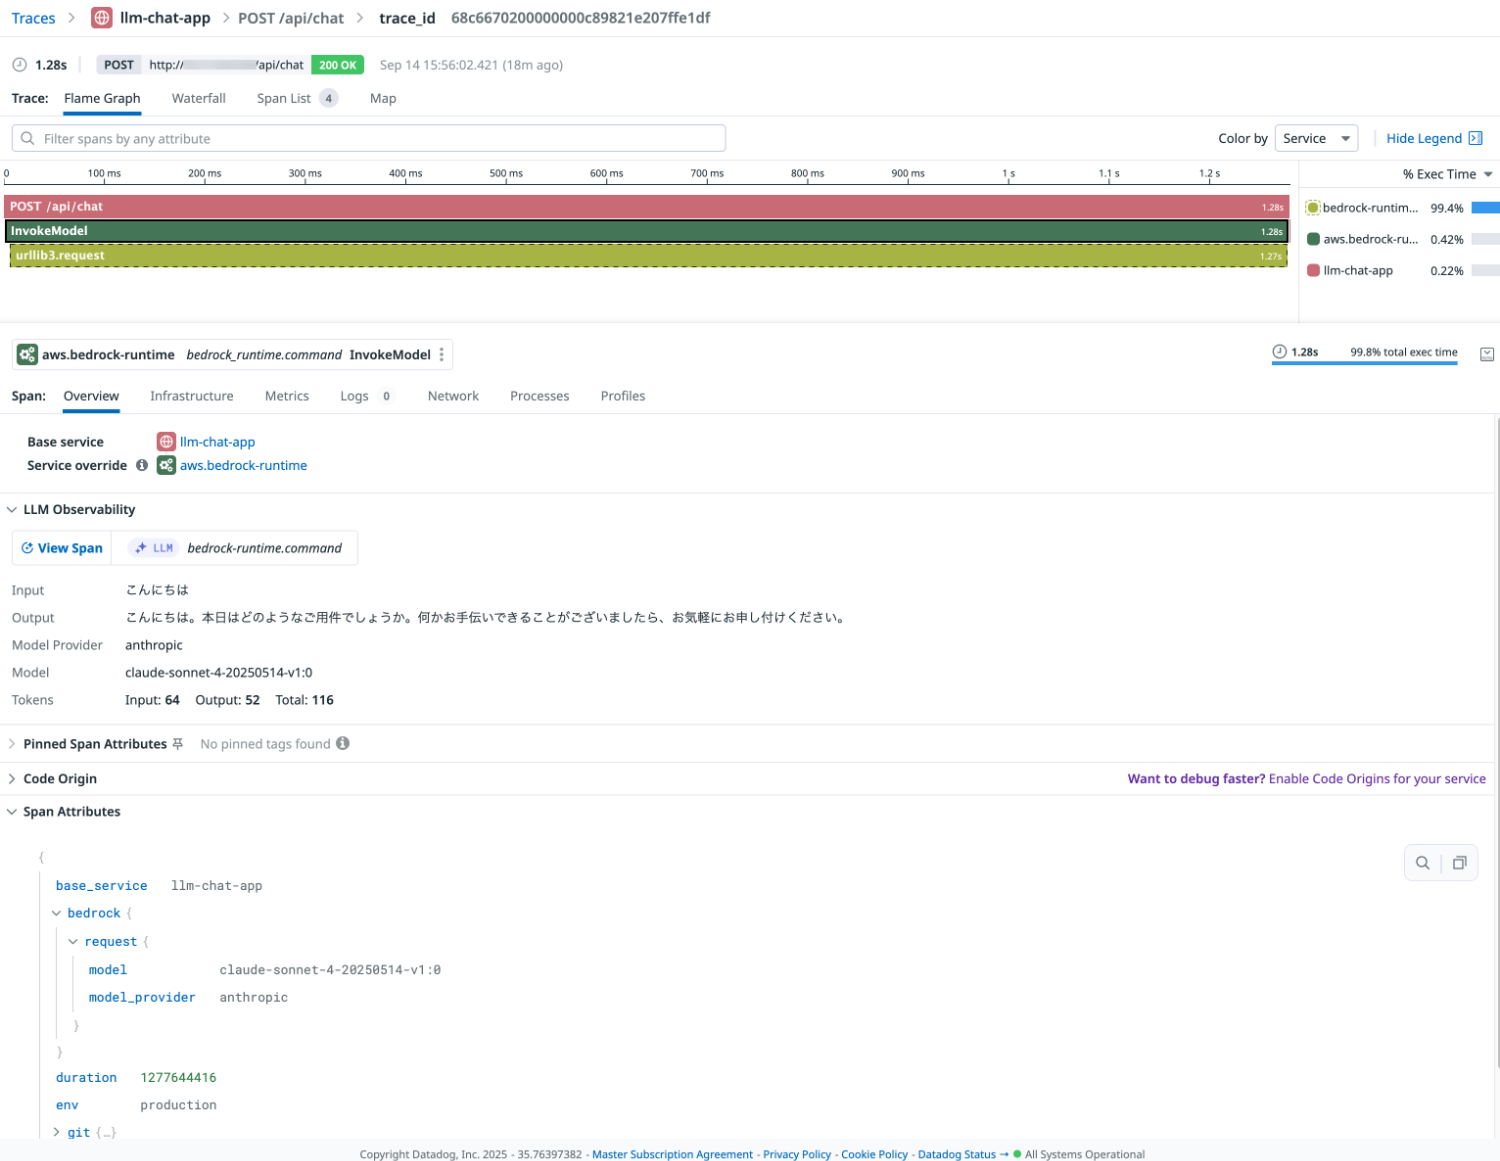Screen dimensions: 1500x1161
Task: Click the aws.bedrock-runtime icon in span header
Action: point(27,354)
